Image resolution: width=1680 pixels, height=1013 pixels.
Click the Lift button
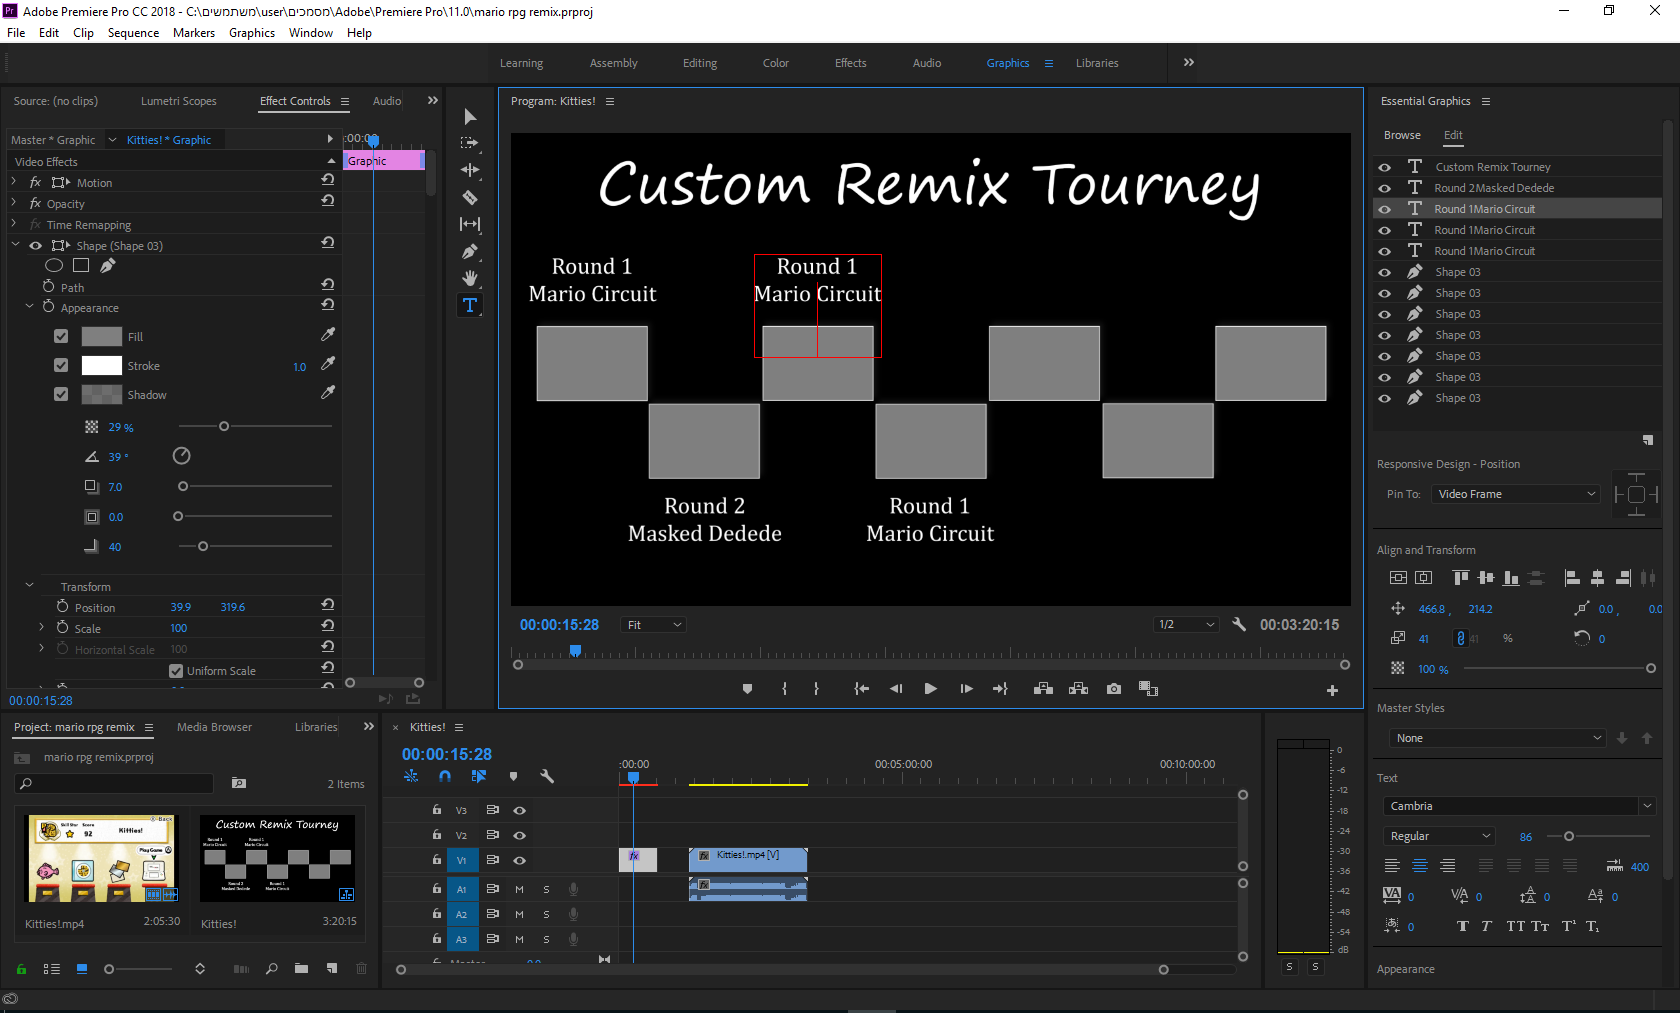(x=1043, y=689)
